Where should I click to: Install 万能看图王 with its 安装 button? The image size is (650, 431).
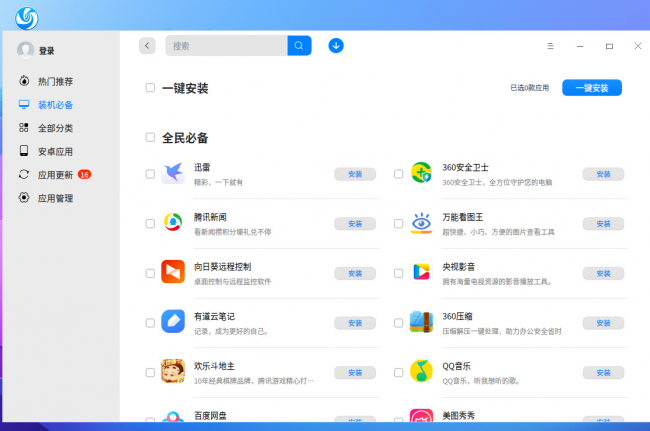point(603,224)
